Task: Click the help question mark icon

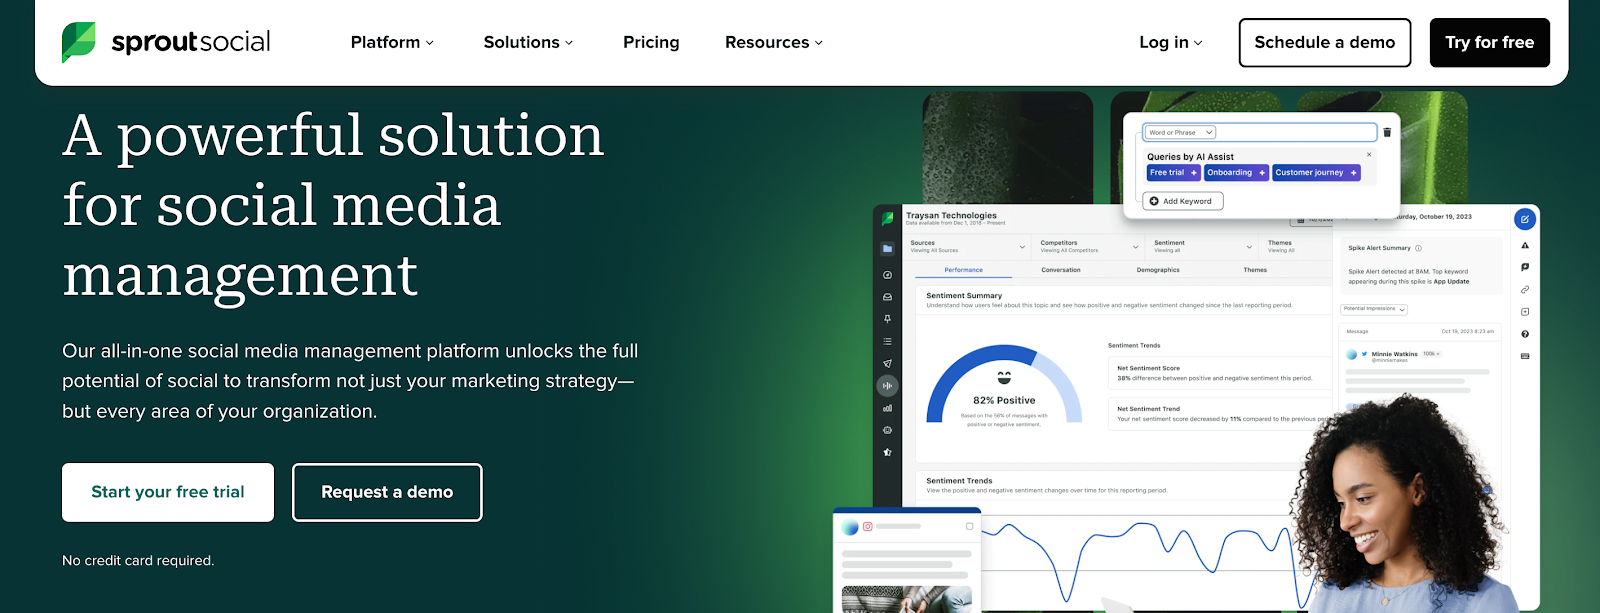Action: coord(1525,334)
